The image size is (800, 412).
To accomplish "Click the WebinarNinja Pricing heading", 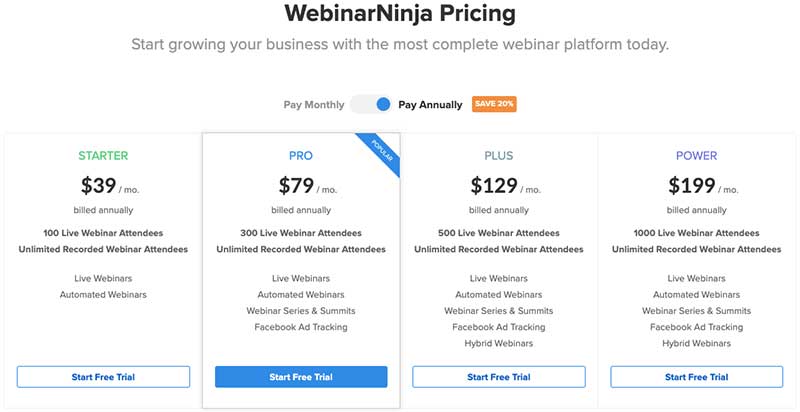I will point(400,15).
